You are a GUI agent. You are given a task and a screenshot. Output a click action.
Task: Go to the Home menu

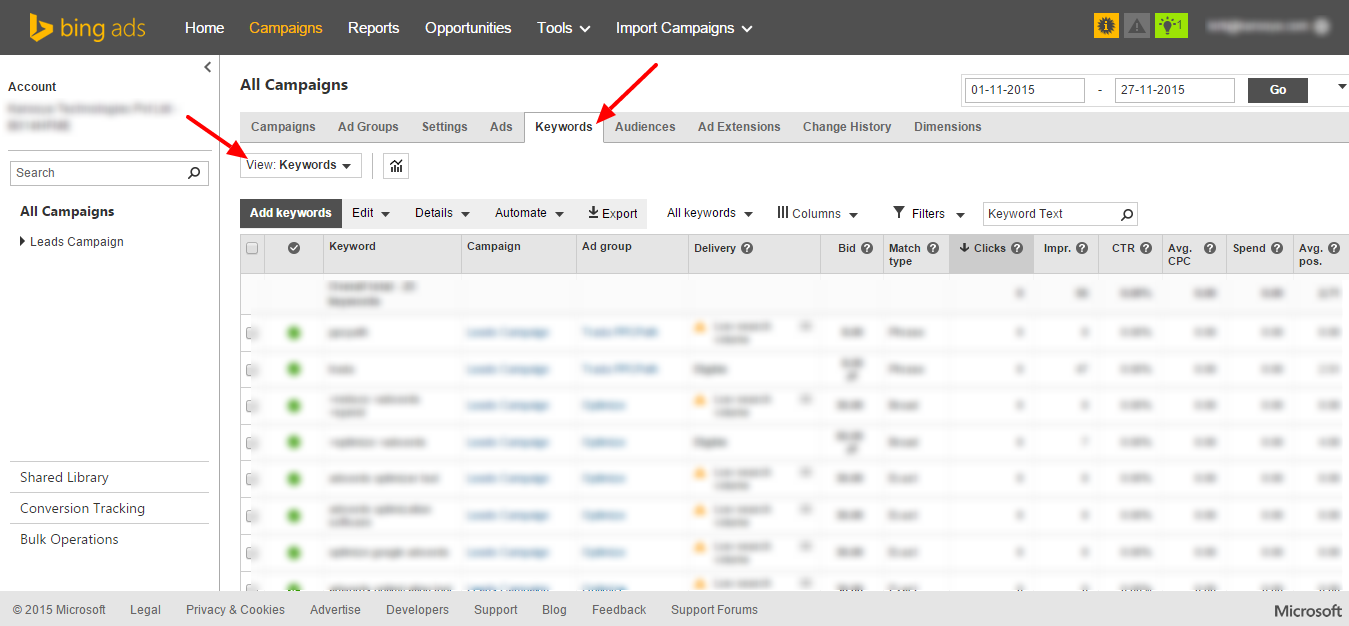pos(204,28)
